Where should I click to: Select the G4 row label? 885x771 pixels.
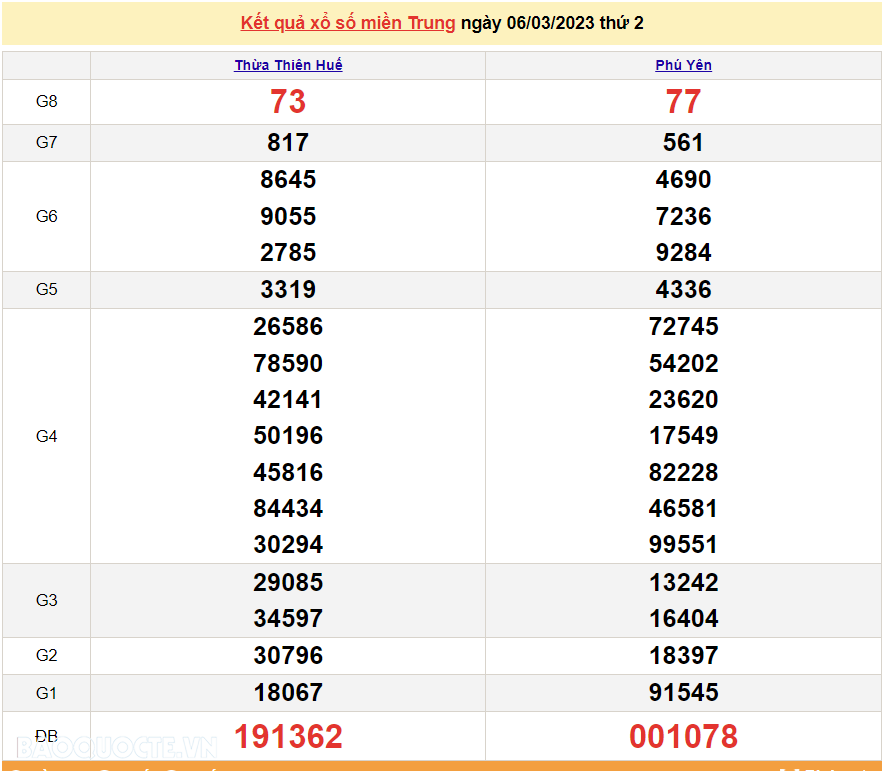(46, 435)
